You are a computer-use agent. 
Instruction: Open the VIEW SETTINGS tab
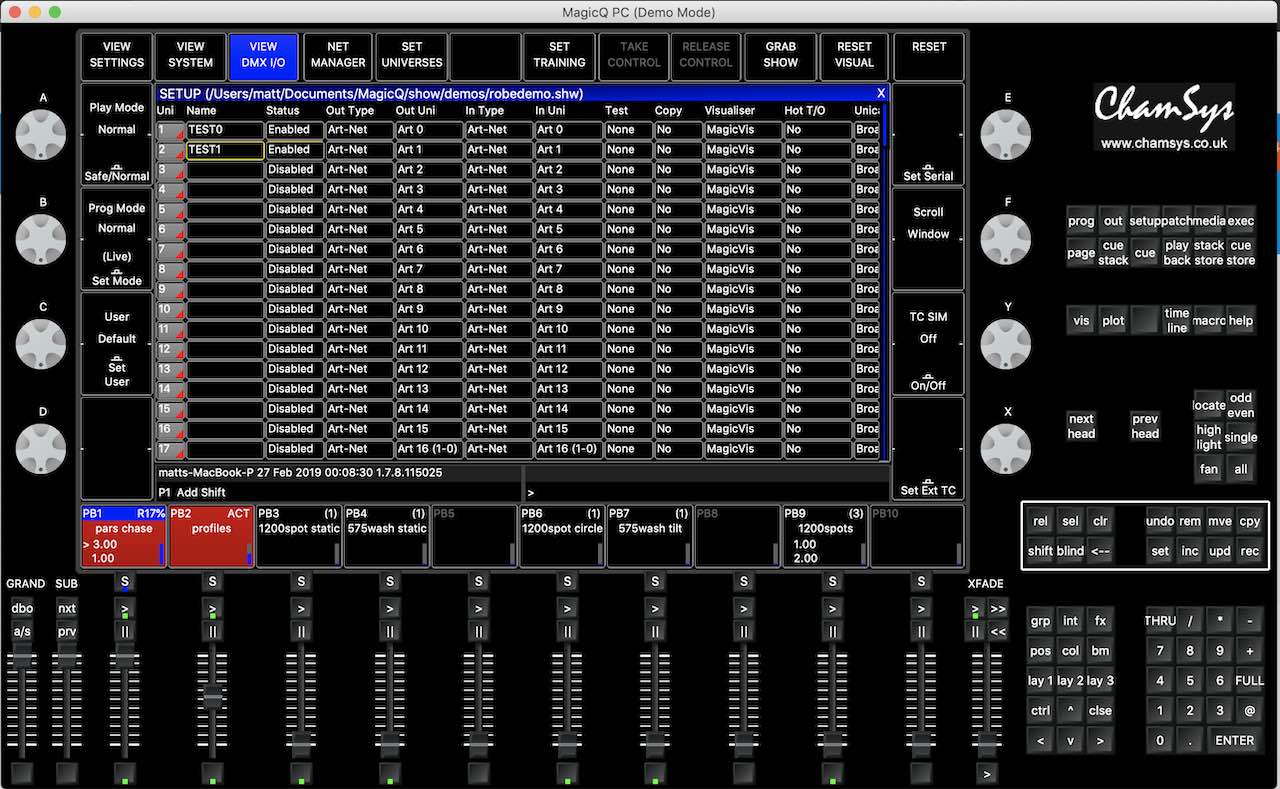pos(117,55)
